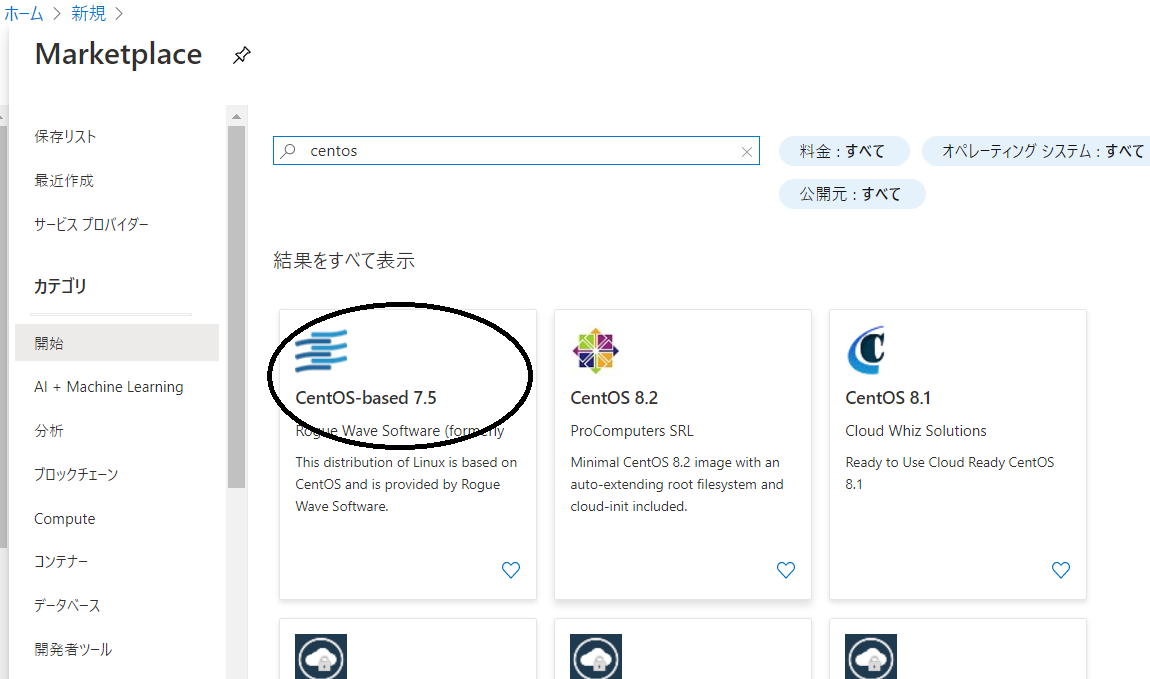Favorite the CentOS-based 7.5 offer
The height and width of the screenshot is (679, 1150).
click(510, 570)
